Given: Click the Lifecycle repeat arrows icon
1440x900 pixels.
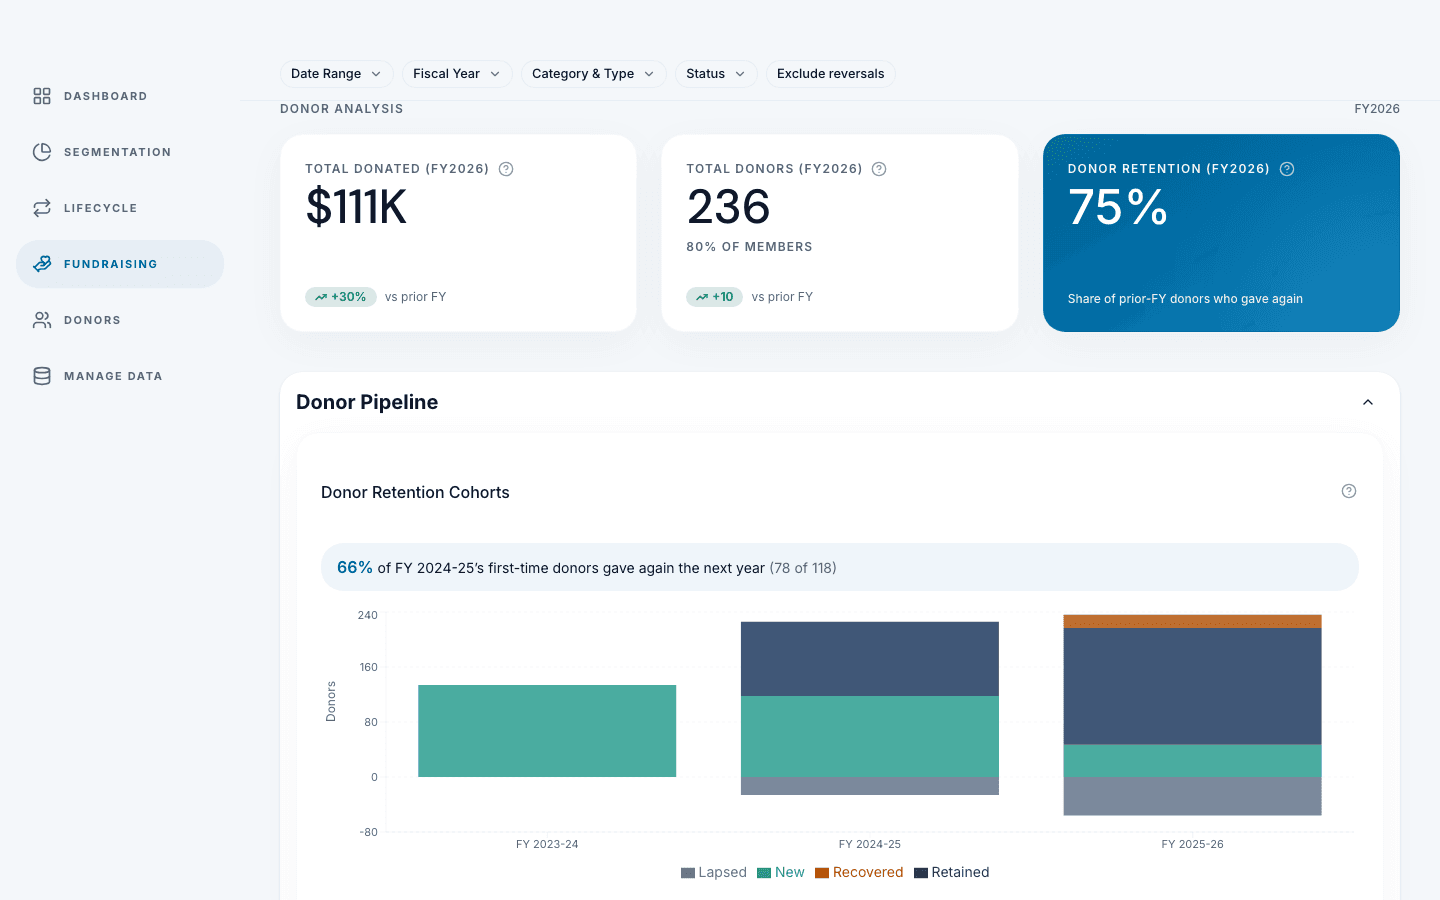Looking at the screenshot, I should tap(42, 208).
